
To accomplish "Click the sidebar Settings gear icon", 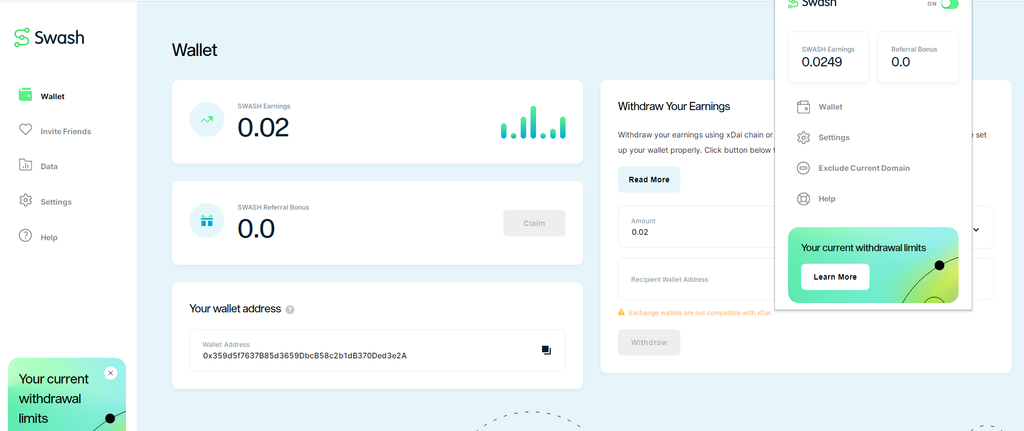I will tap(25, 200).
